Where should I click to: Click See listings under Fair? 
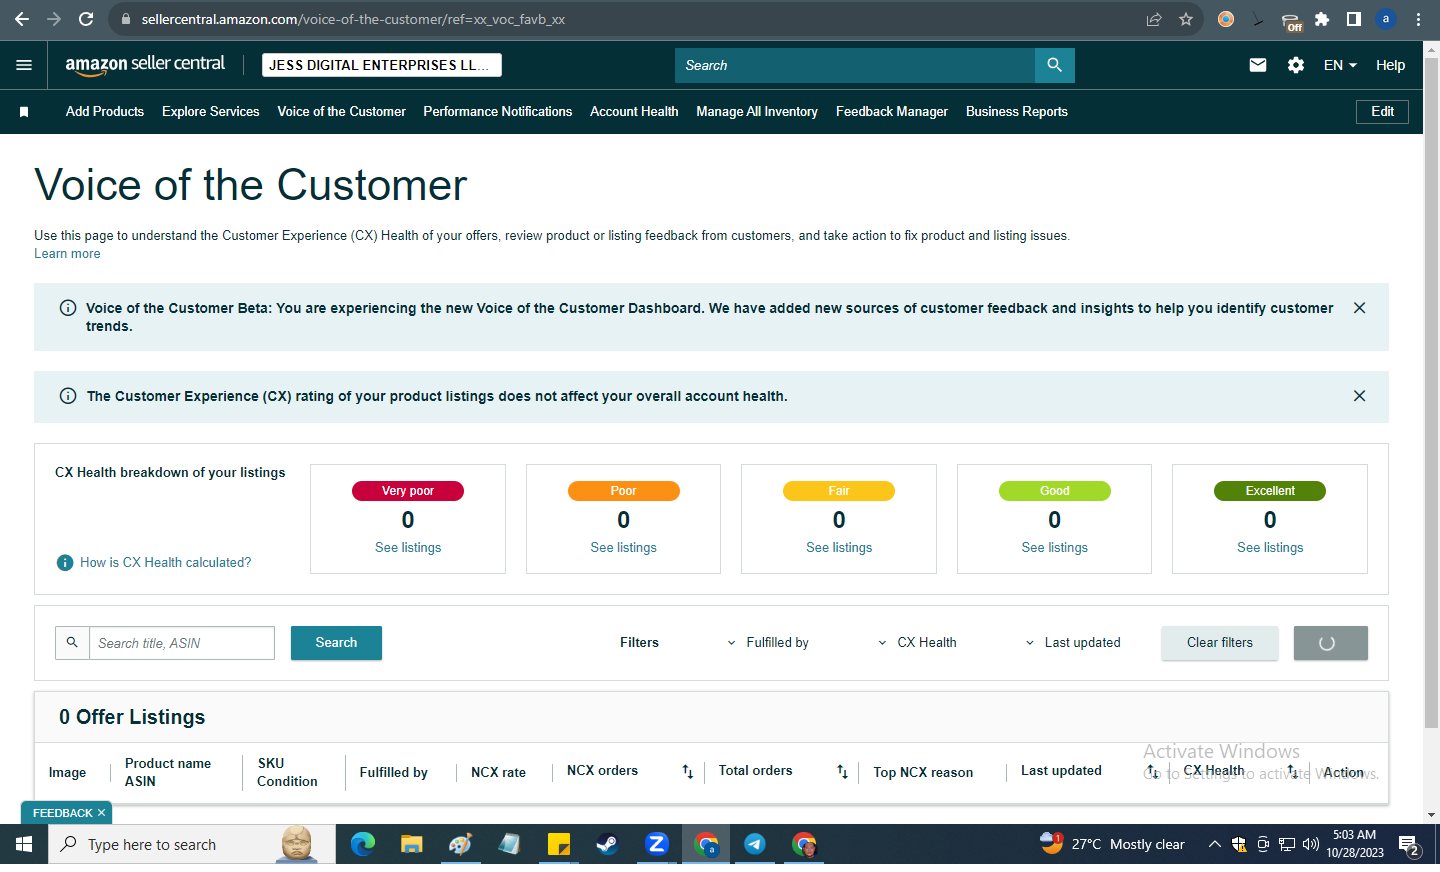pos(839,548)
